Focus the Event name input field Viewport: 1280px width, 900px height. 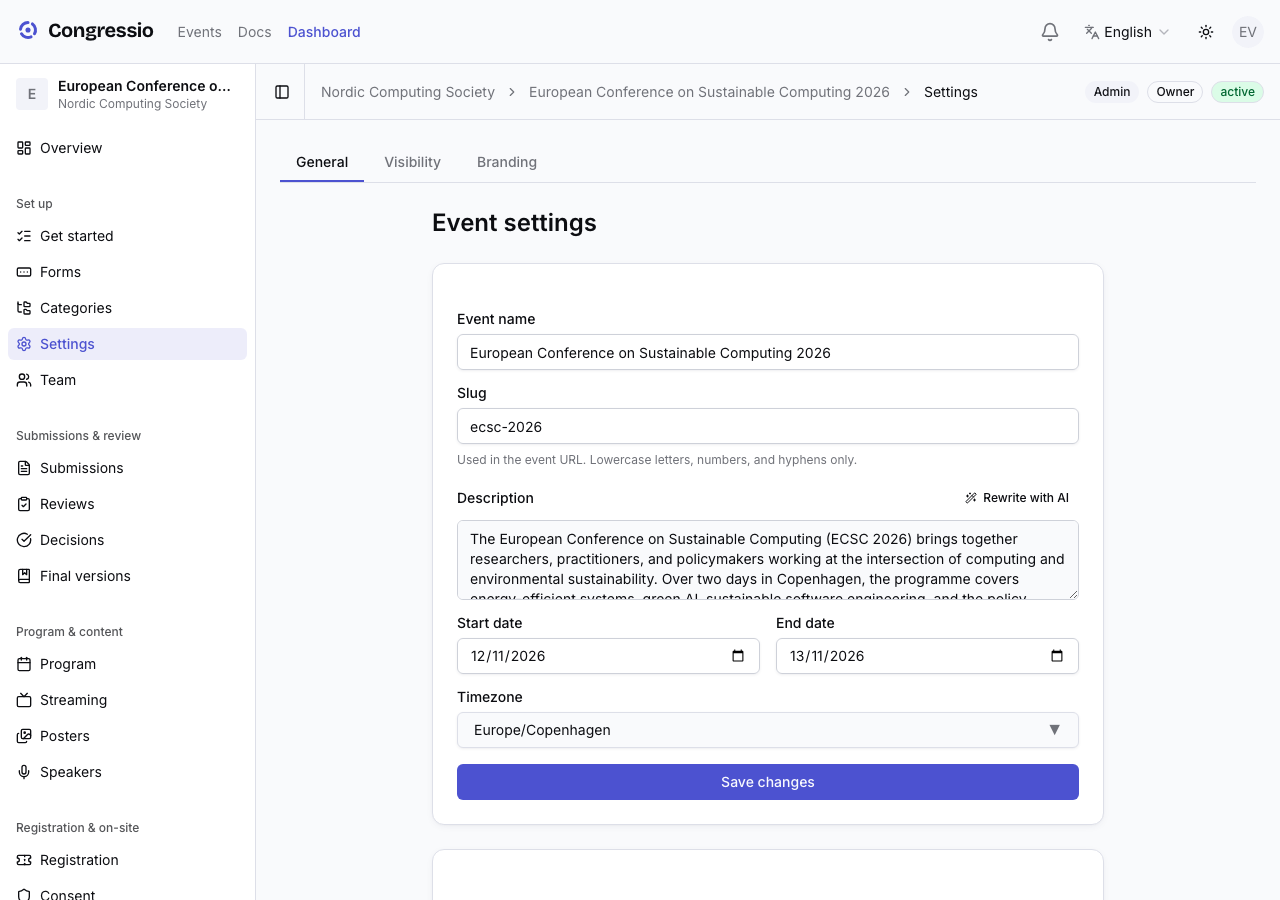point(768,352)
